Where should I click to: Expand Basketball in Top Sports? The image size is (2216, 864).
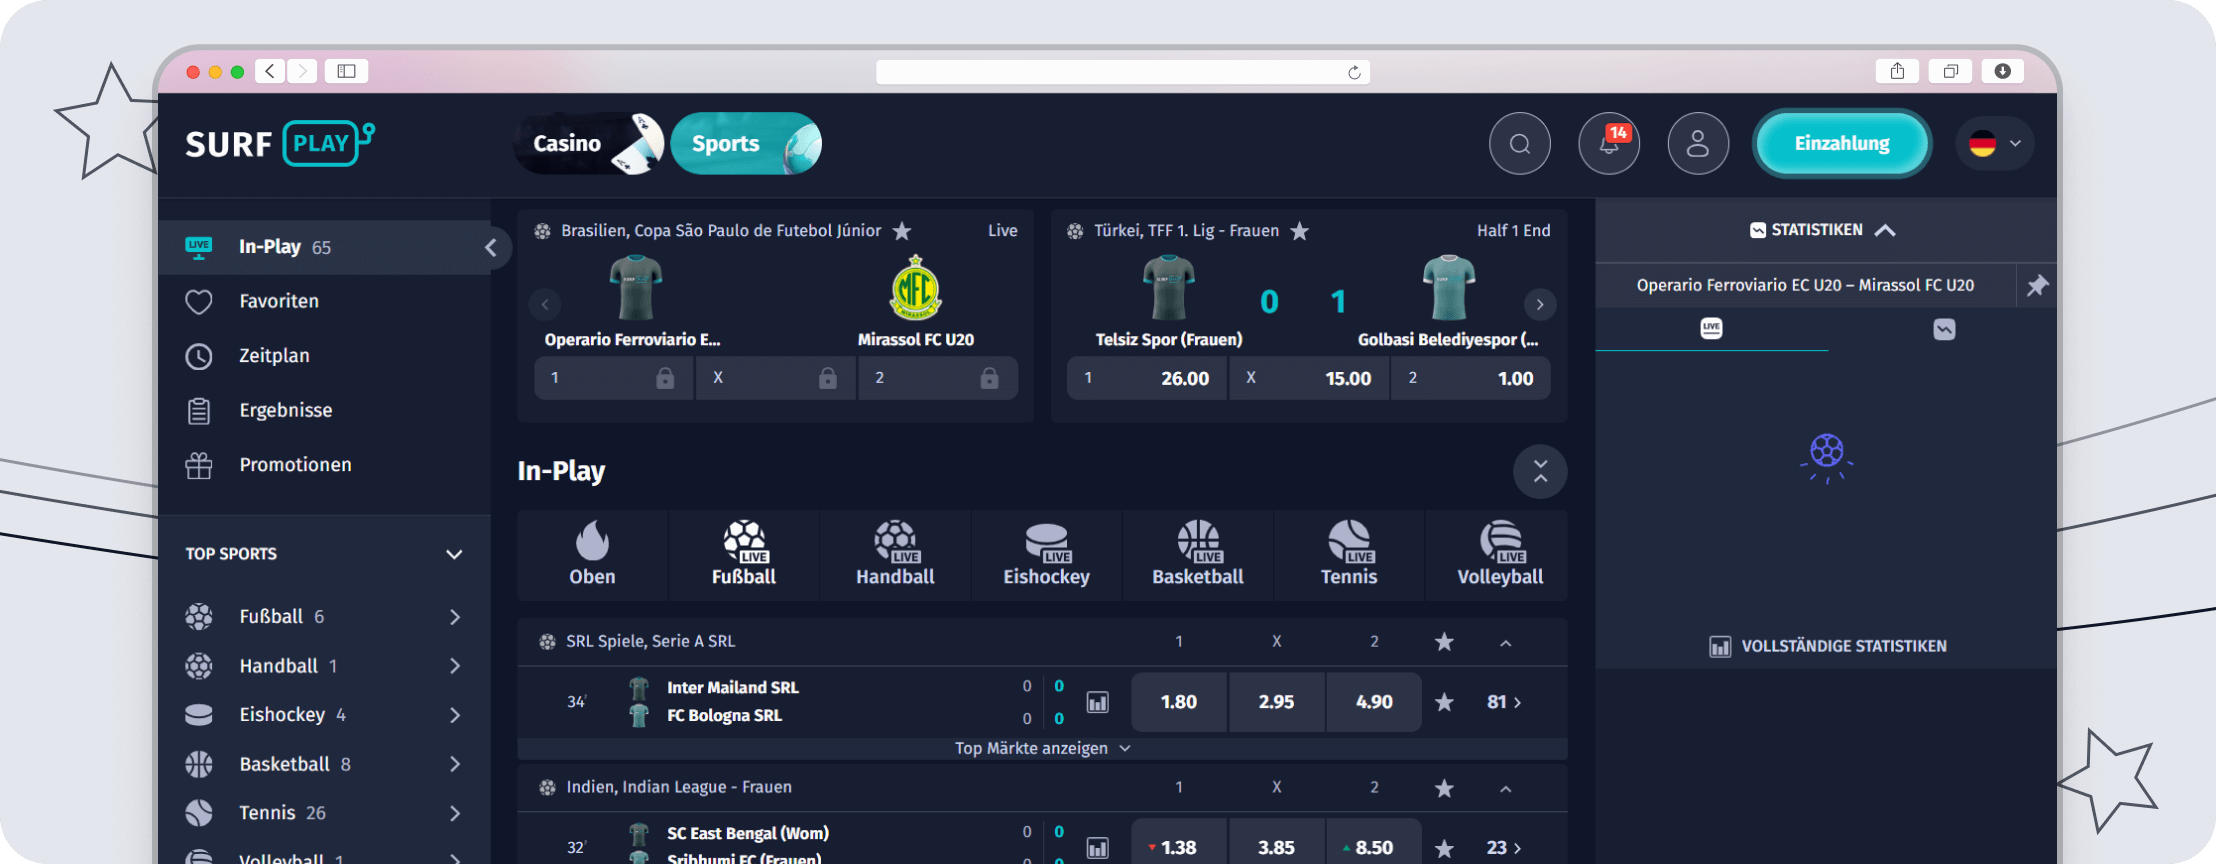455,764
